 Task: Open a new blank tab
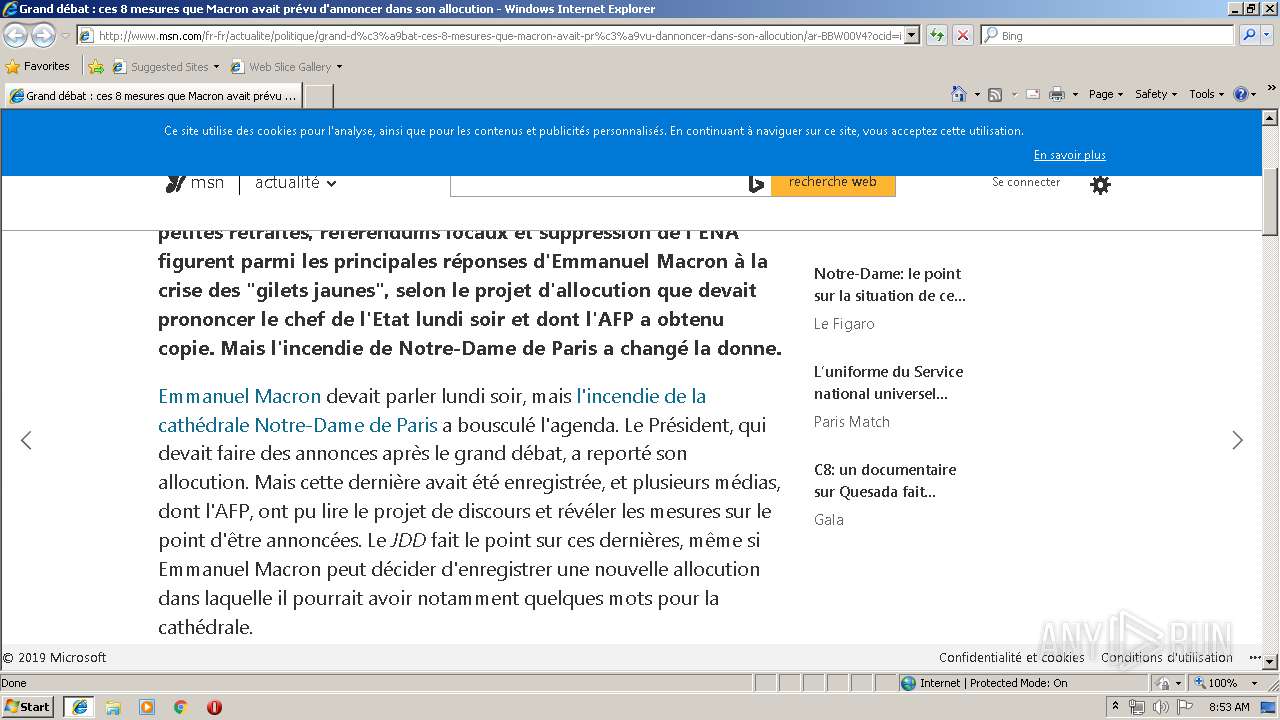click(x=318, y=96)
